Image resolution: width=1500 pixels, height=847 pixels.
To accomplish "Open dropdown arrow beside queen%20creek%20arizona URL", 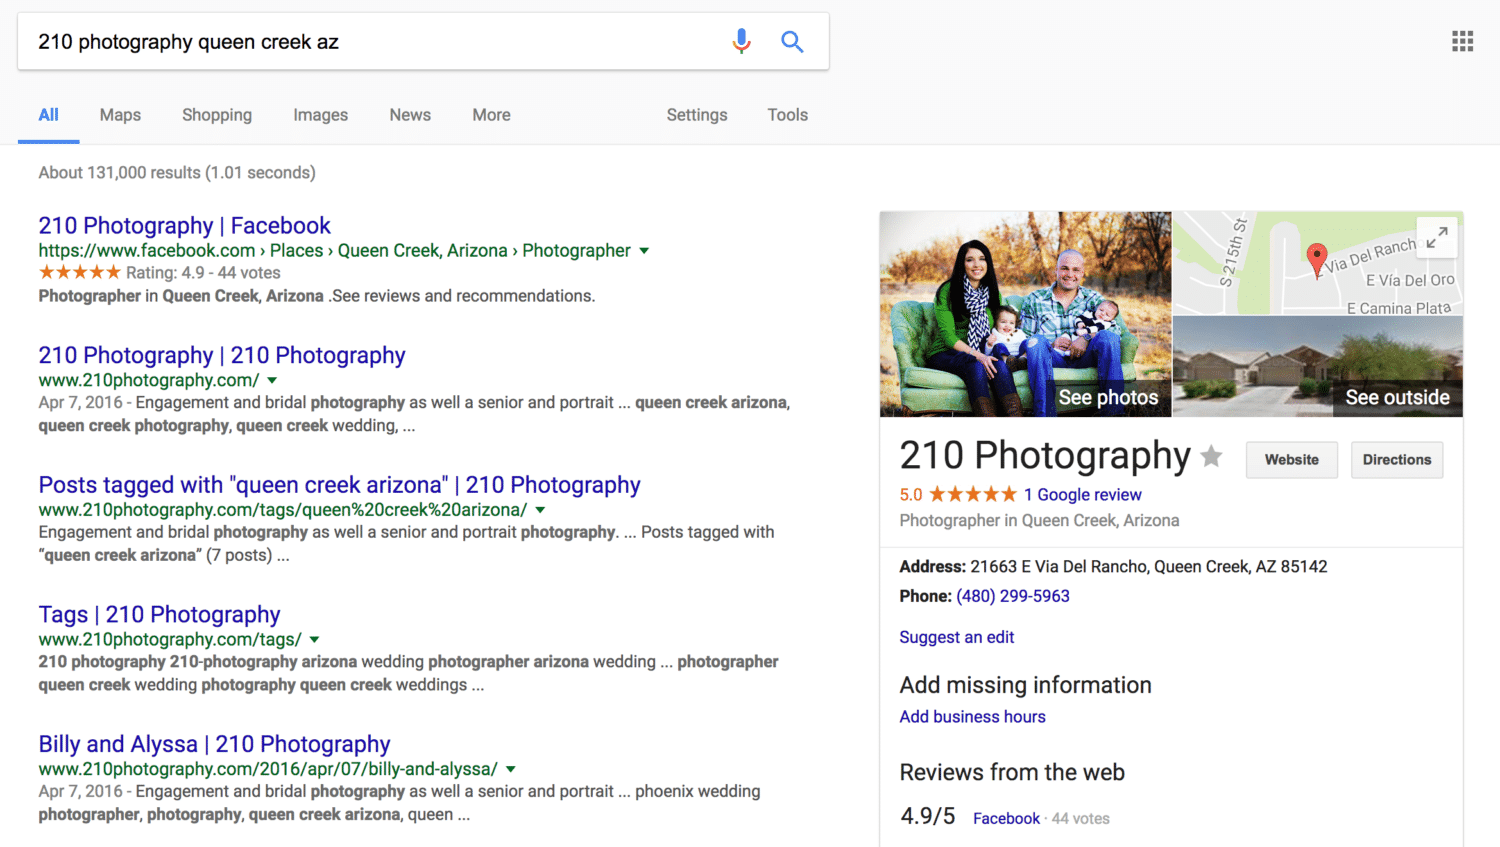I will [540, 510].
